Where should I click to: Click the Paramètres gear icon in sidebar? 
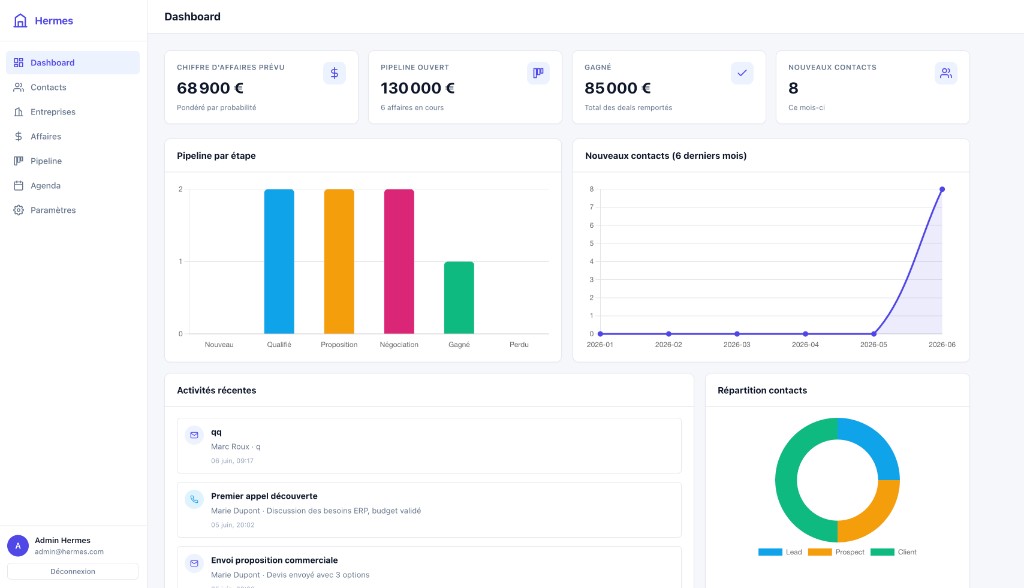(18, 210)
